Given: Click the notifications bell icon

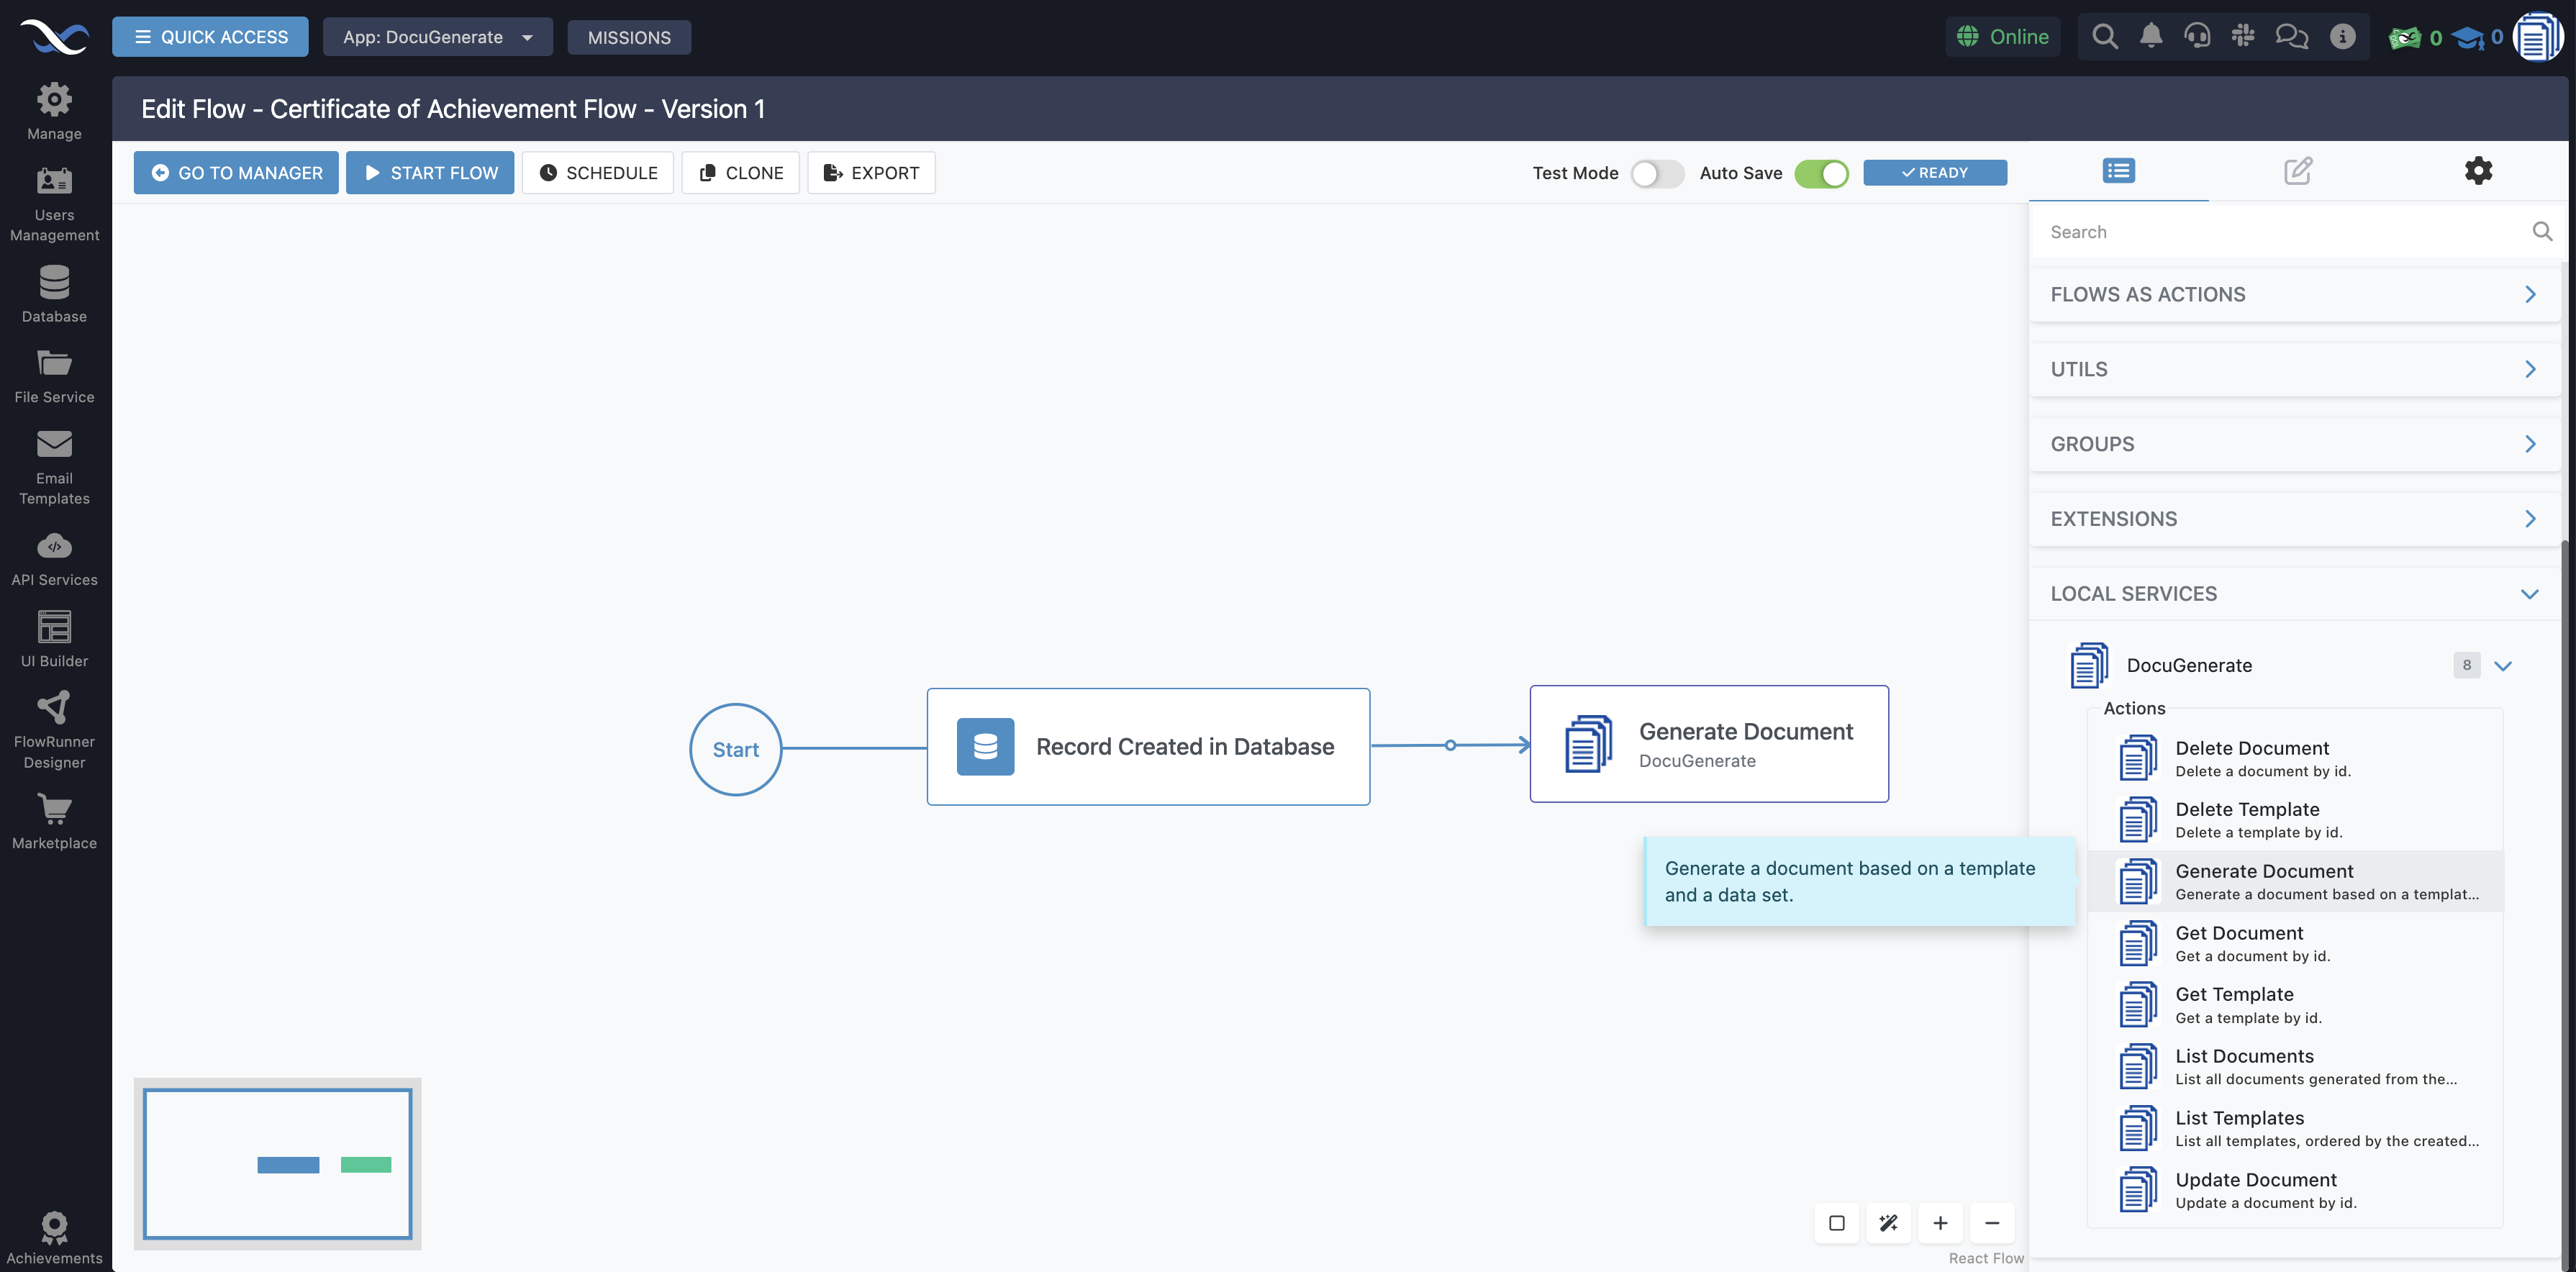Looking at the screenshot, I should coord(2151,36).
